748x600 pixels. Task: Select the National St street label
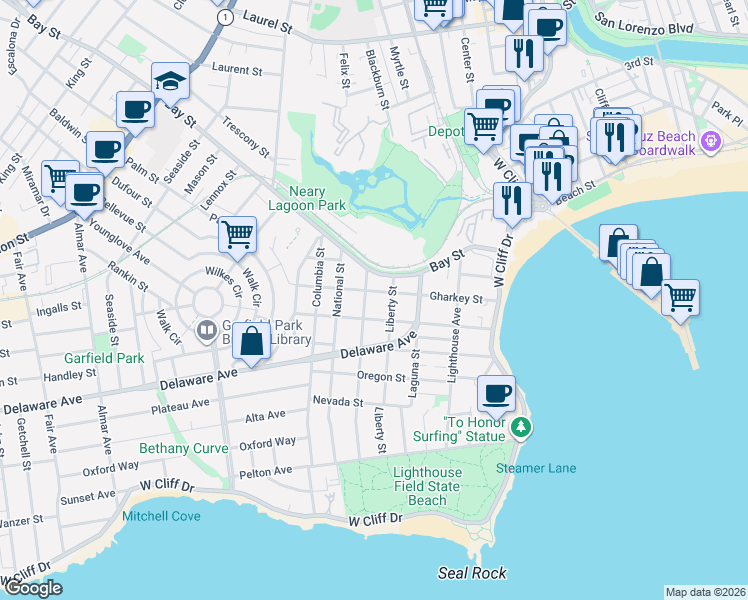pyautogui.click(x=338, y=290)
